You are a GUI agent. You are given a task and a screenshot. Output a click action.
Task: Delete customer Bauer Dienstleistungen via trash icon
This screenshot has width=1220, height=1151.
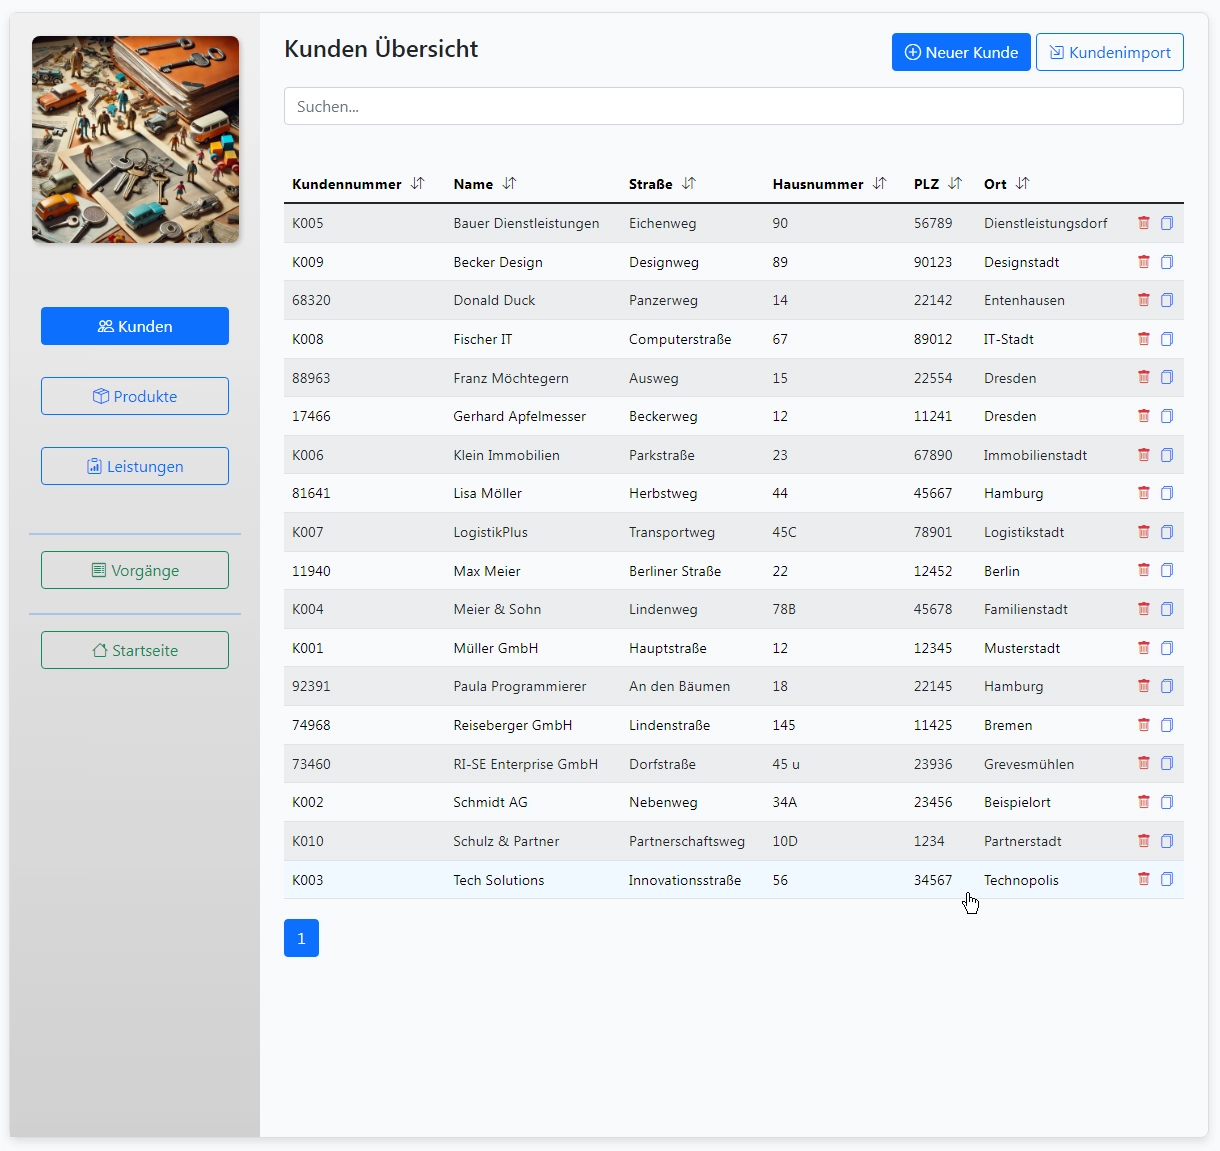coord(1143,223)
